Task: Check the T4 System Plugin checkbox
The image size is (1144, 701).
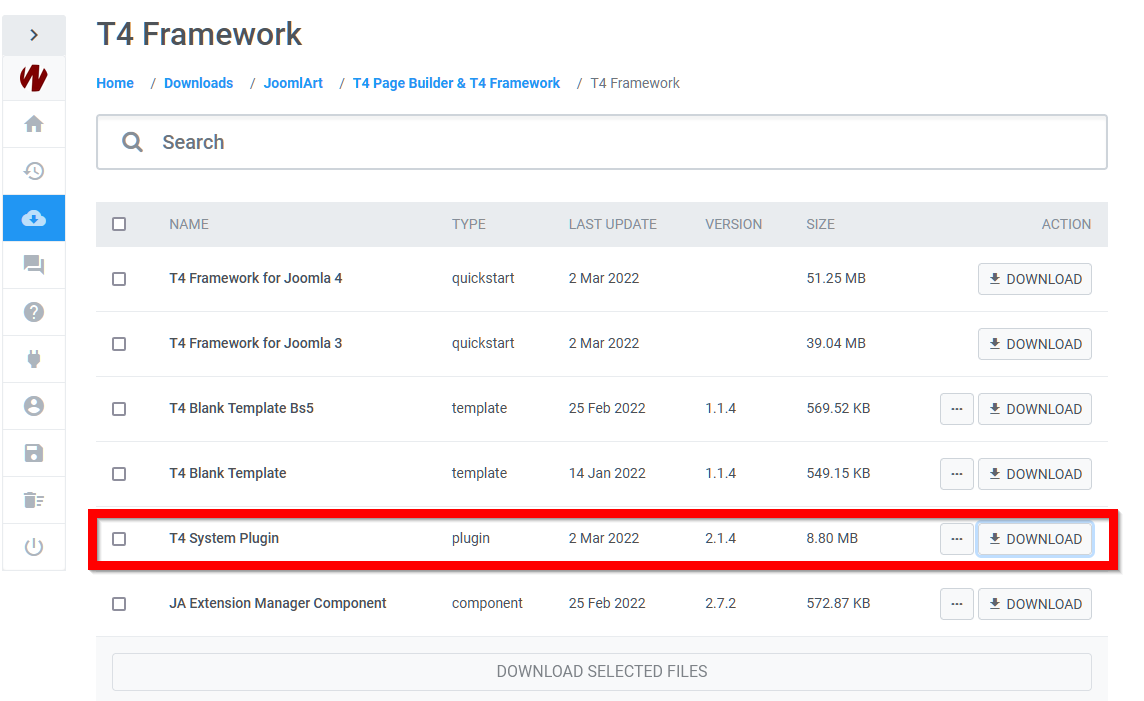Action: tap(119, 538)
